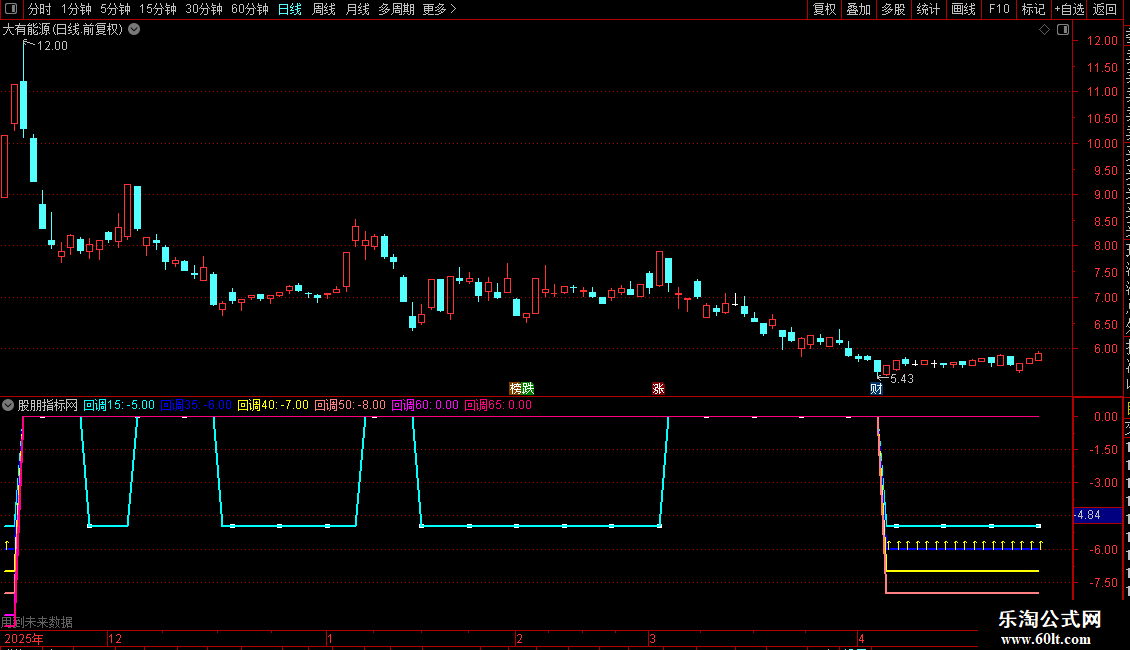Screen dimensions: 1130x650
Task: Click the 用到未来数据 warning text
Action: click(x=37, y=622)
